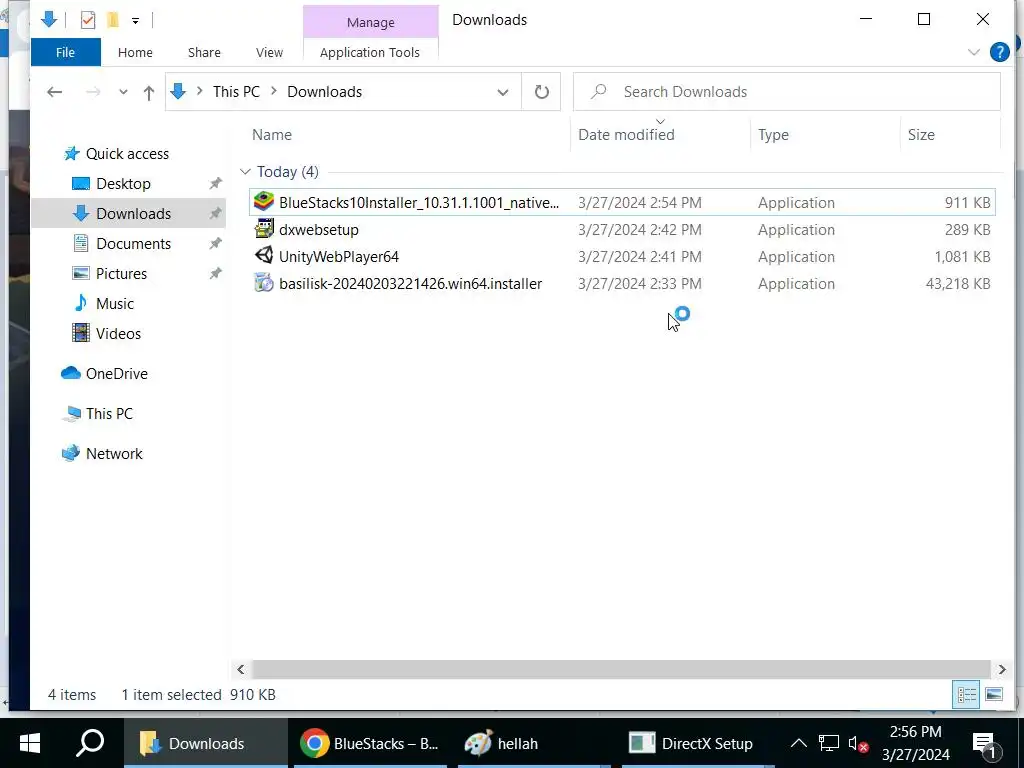Click the horizontal scrollbar left arrow
Screen dimensions: 1024x768
[241, 669]
